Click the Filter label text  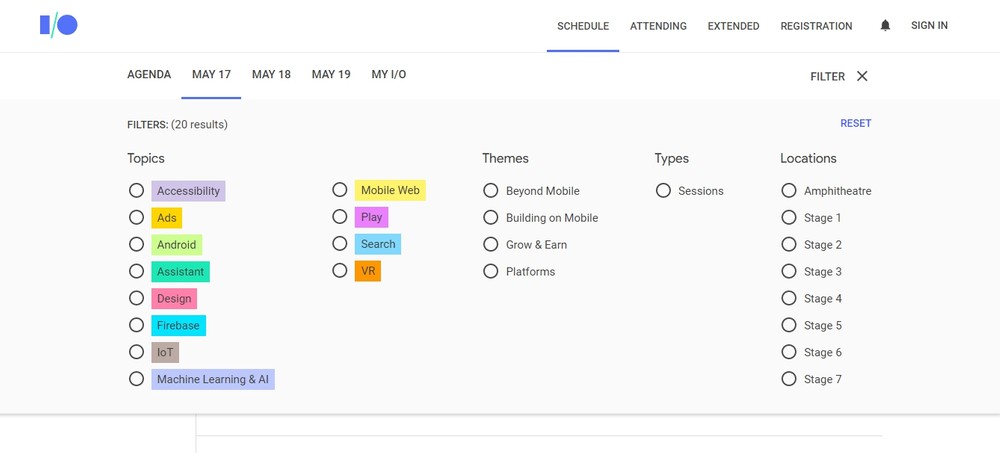(x=827, y=77)
